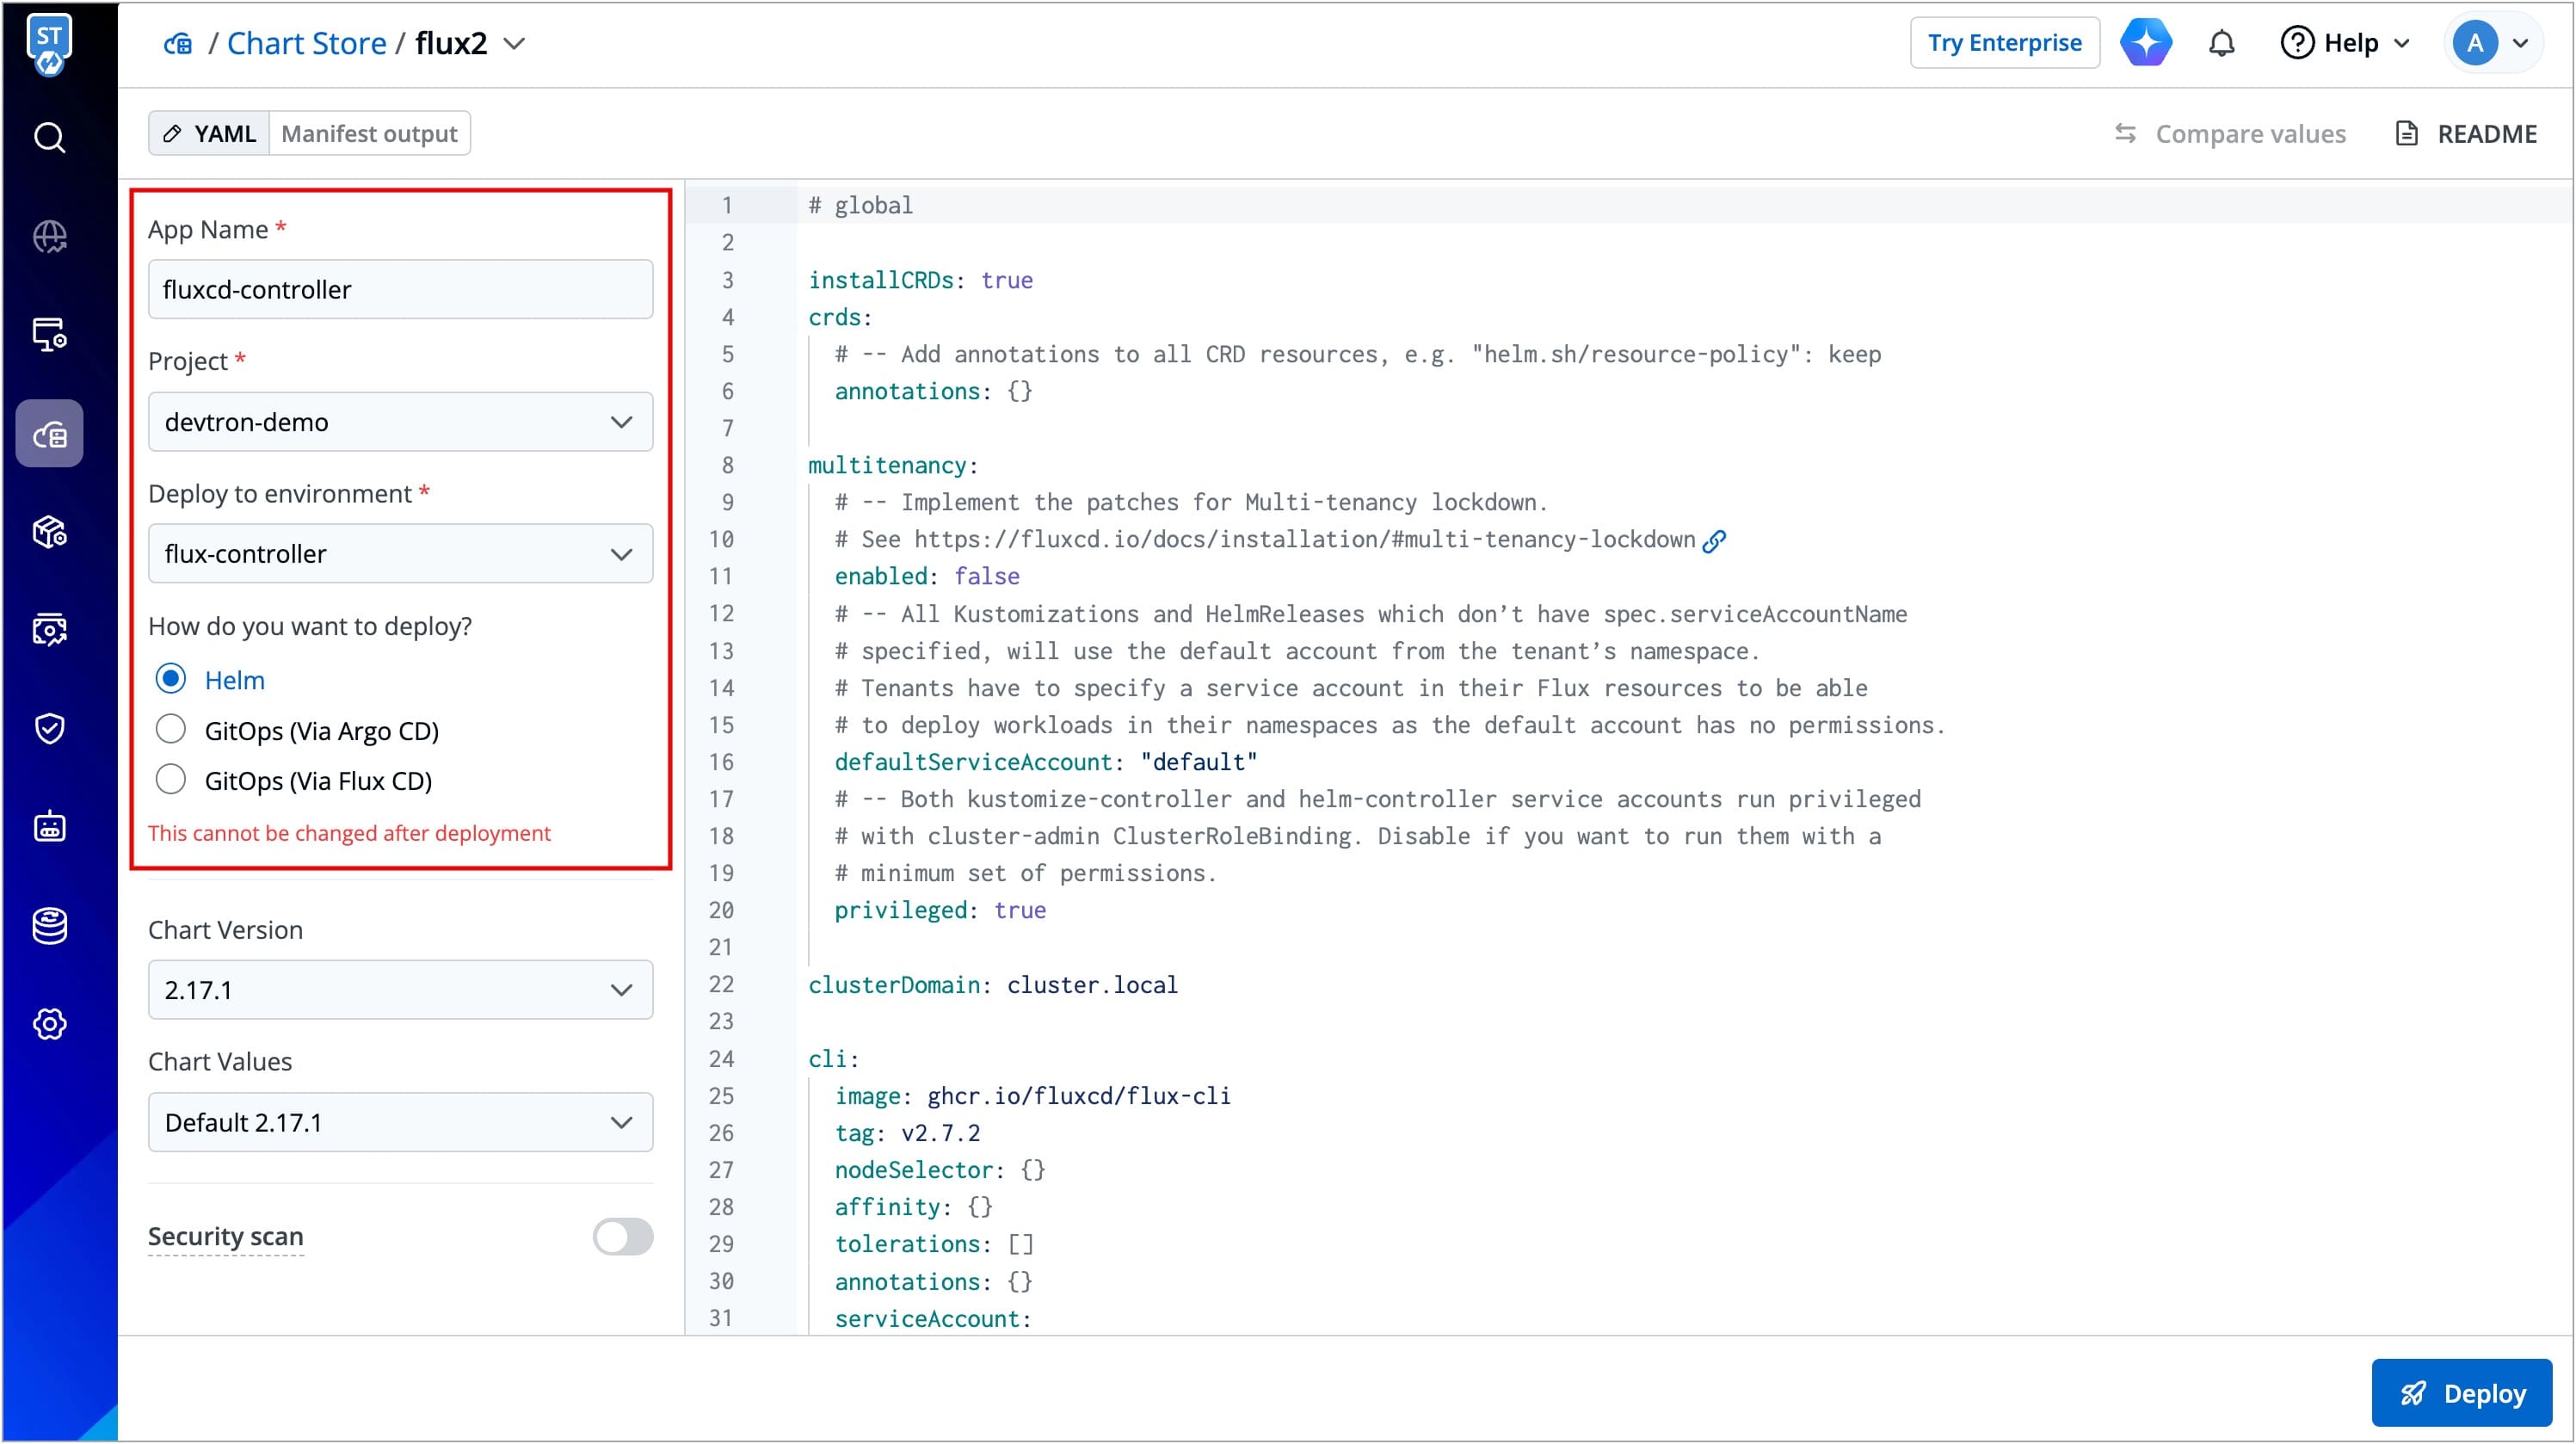Select GitOps (Via Argo CD) option

[171, 730]
